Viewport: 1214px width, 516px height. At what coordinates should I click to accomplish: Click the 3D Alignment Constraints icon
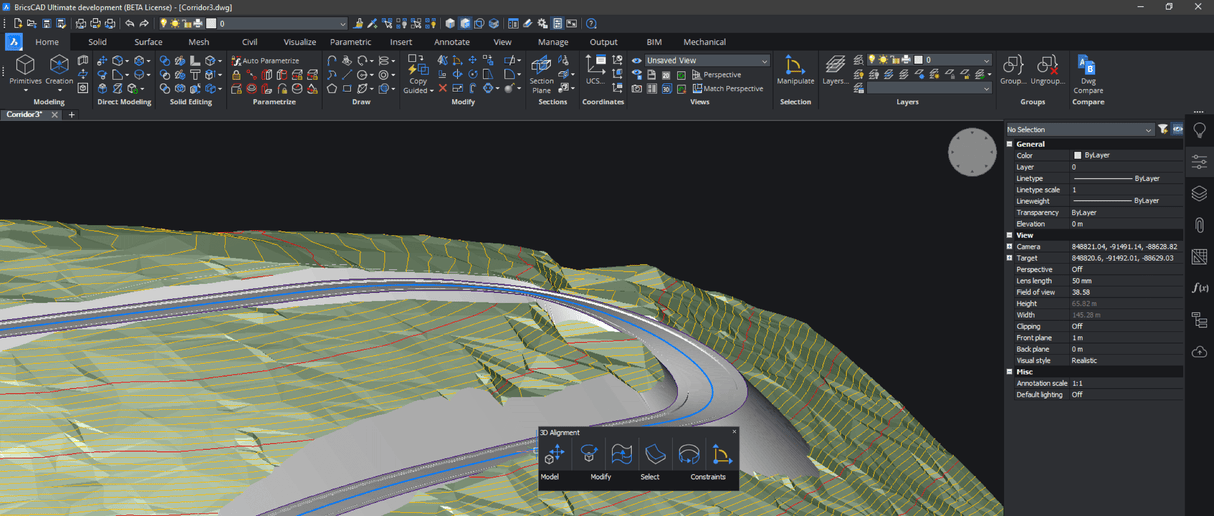click(721, 455)
